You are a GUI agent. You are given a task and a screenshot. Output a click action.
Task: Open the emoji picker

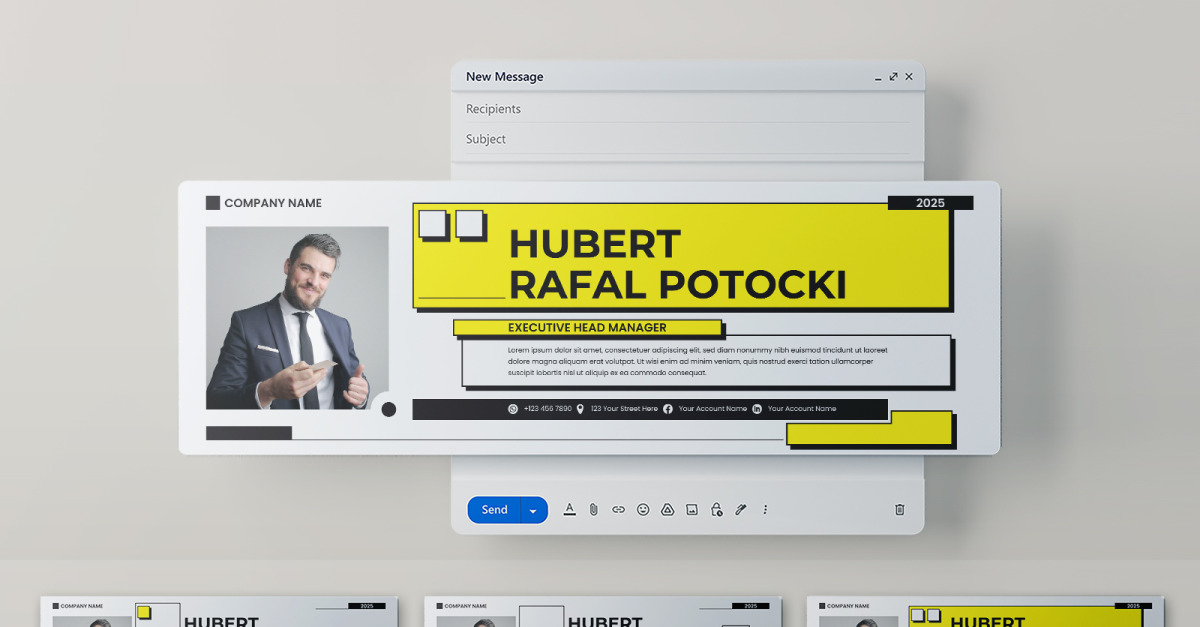pyautogui.click(x=643, y=509)
